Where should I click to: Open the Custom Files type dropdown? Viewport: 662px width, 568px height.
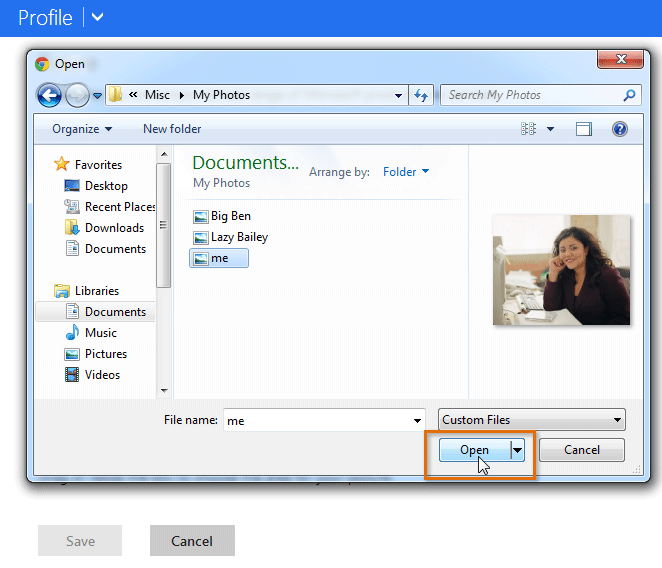pos(532,420)
